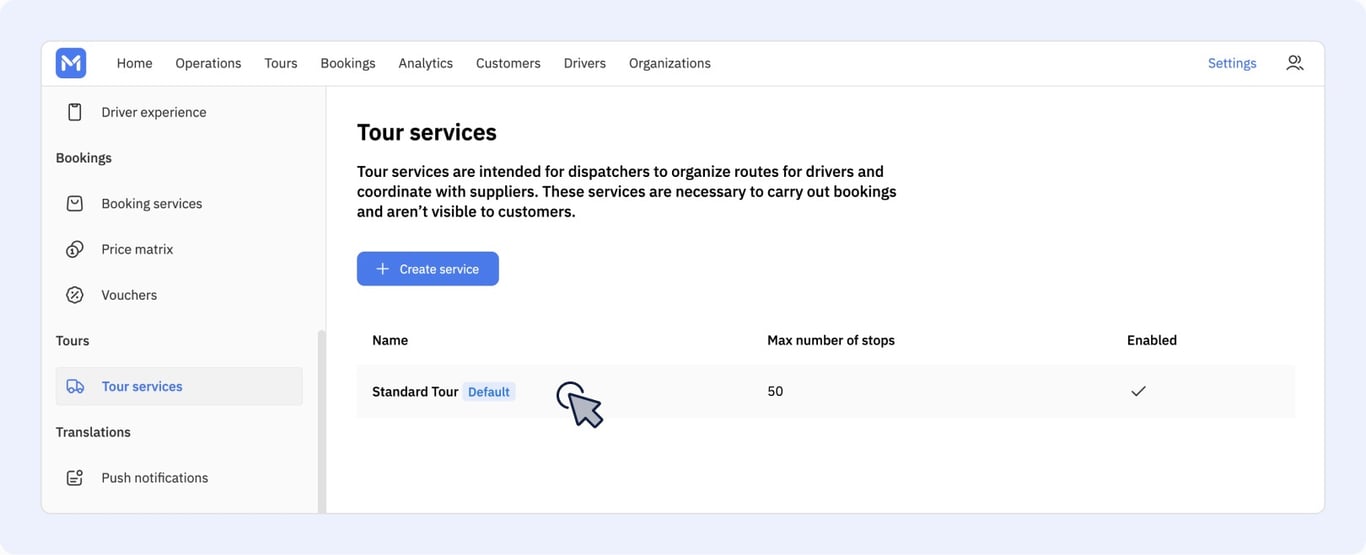Click the Tours sidebar section label

click(x=73, y=341)
